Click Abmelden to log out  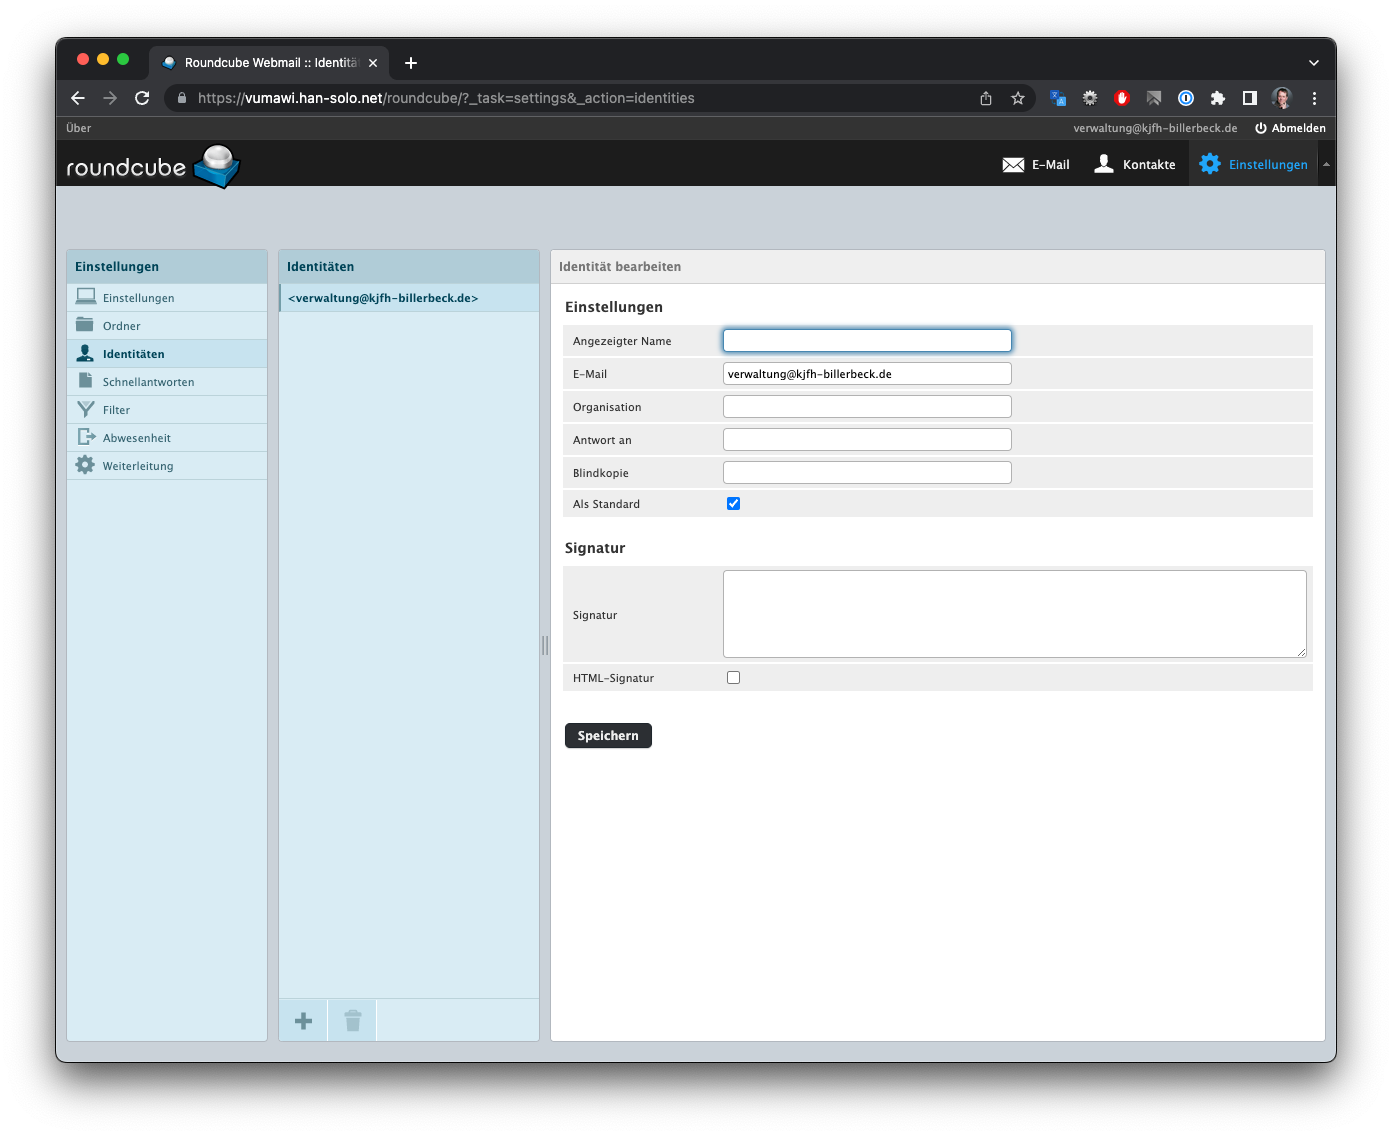(1290, 128)
